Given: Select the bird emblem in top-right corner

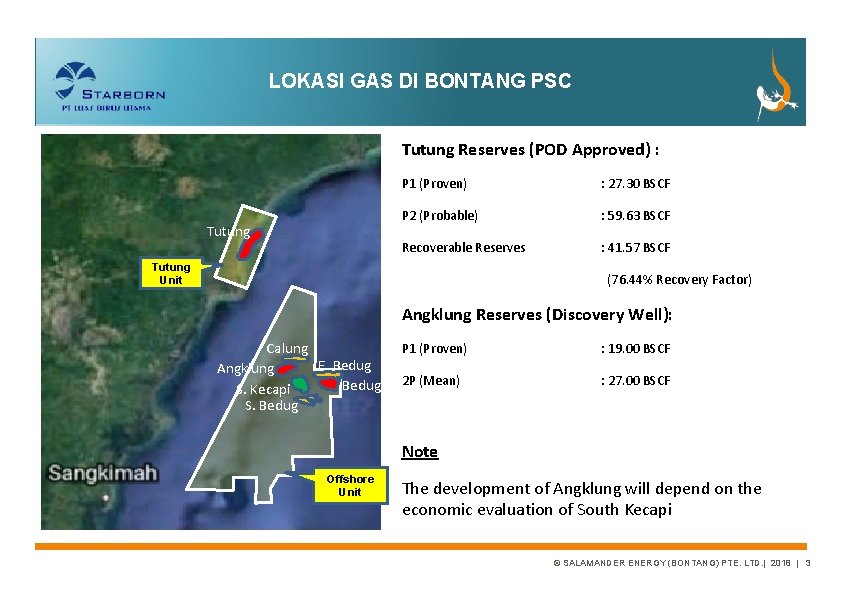Looking at the screenshot, I should click(780, 88).
